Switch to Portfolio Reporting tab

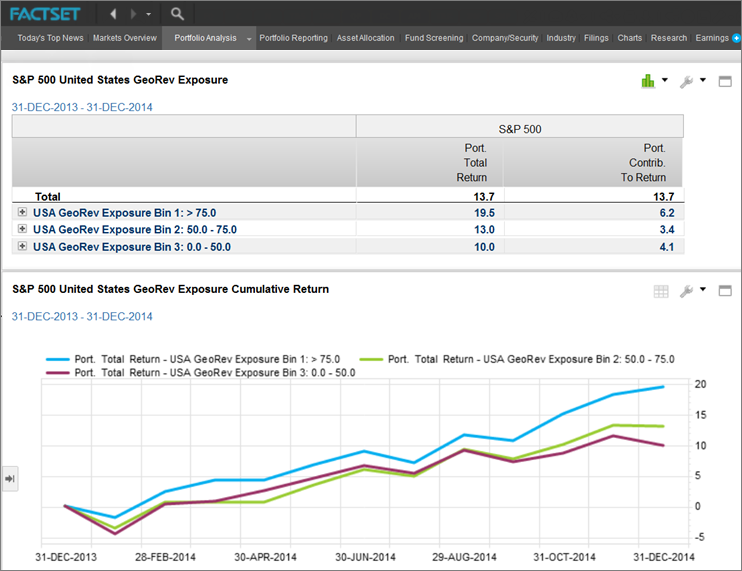[x=293, y=38]
